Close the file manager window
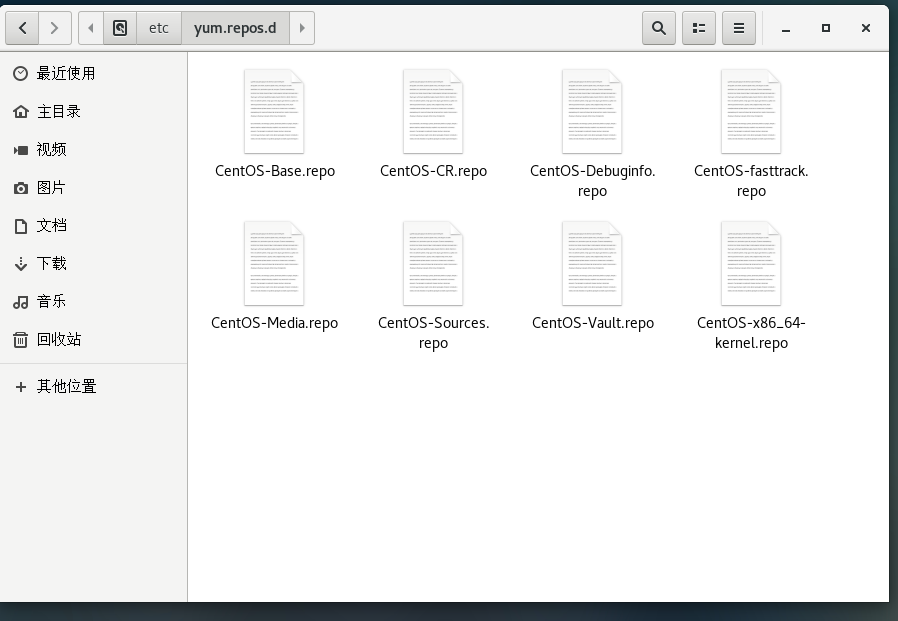Viewport: 898px width, 621px height. point(866,27)
